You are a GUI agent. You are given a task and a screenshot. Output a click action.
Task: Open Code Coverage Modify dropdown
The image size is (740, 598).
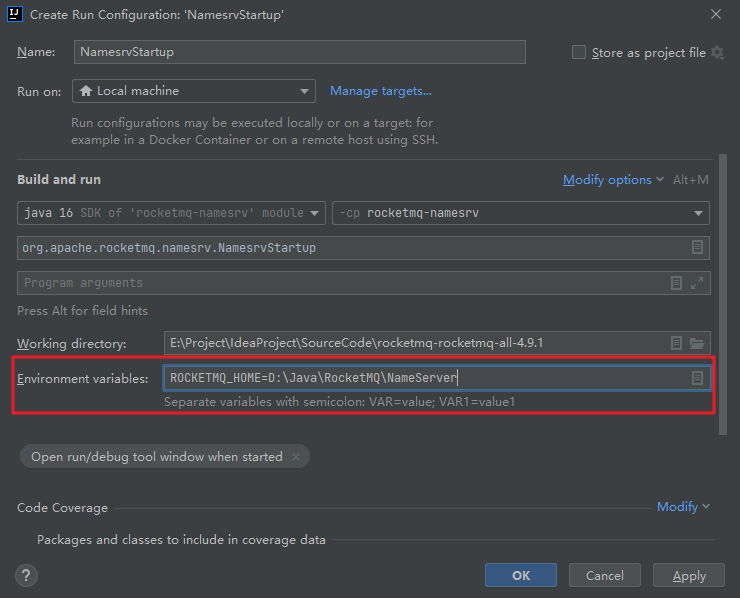click(683, 506)
